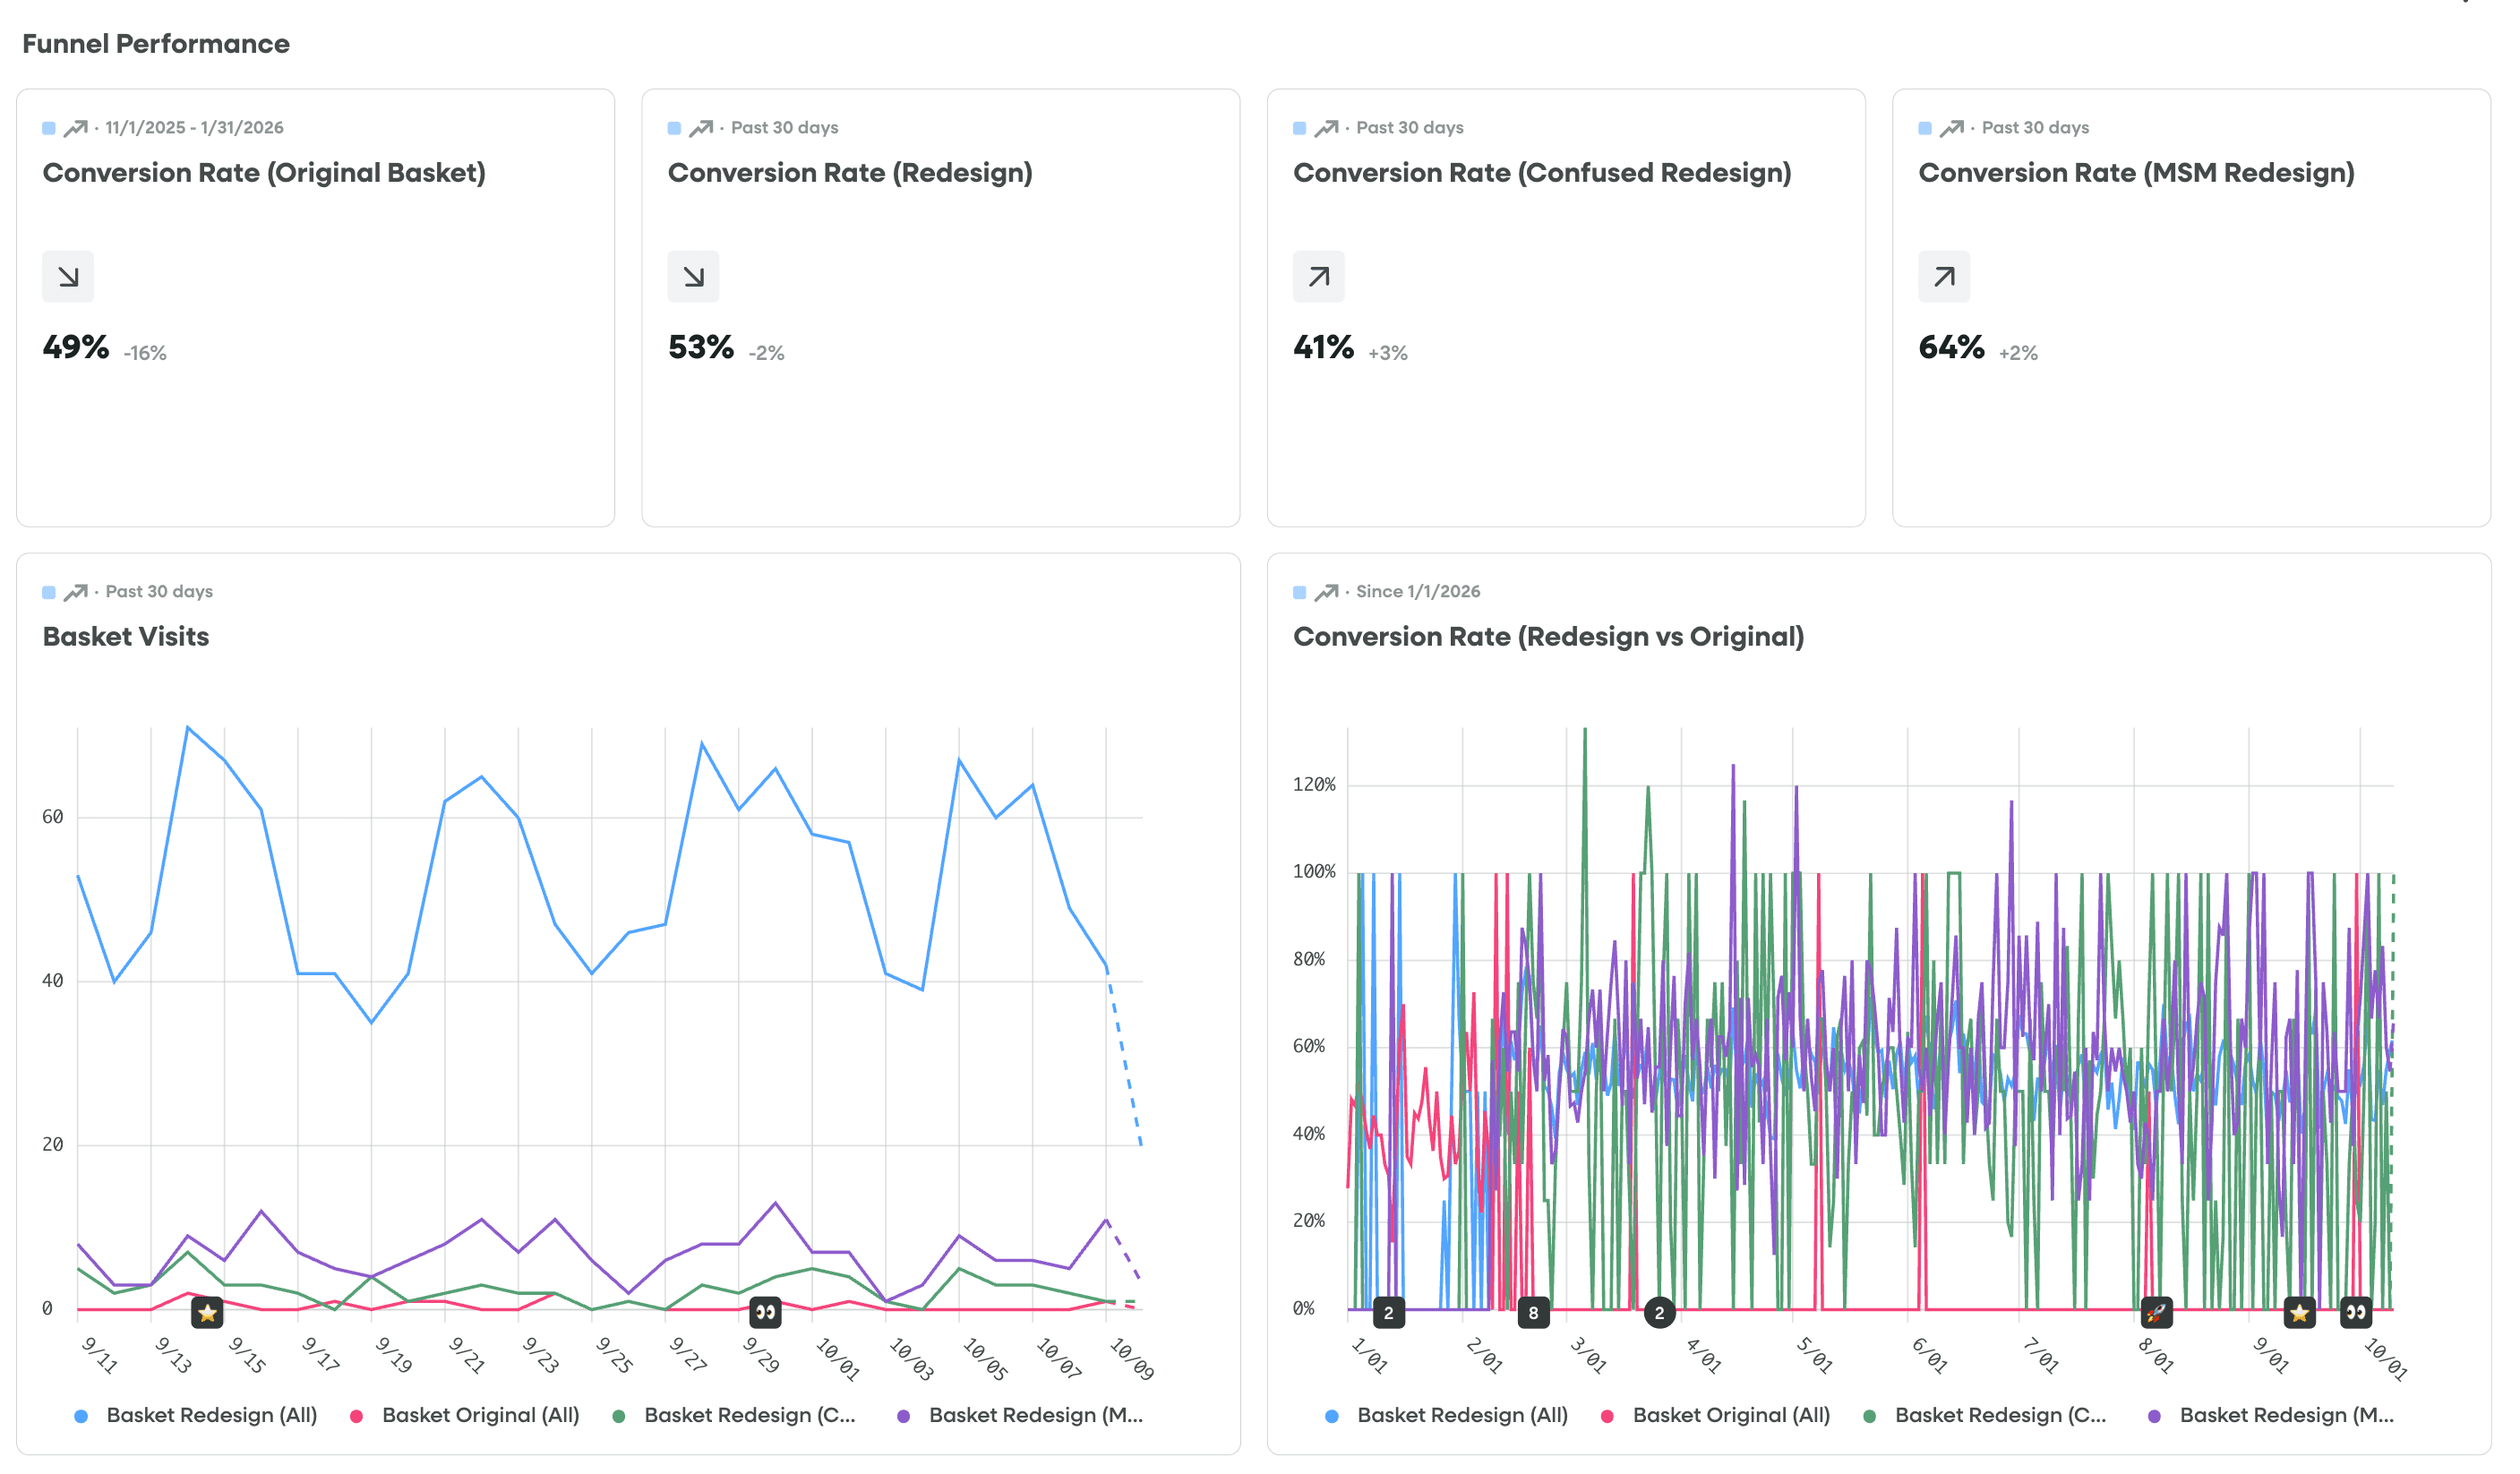This screenshot has width=2520, height=1474.
Task: Click the insights chart icon on Original Basket card
Action: pos(76,128)
